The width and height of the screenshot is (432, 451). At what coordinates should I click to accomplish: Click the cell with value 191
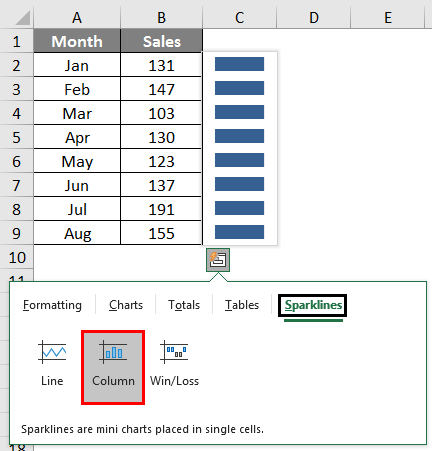[x=161, y=209]
